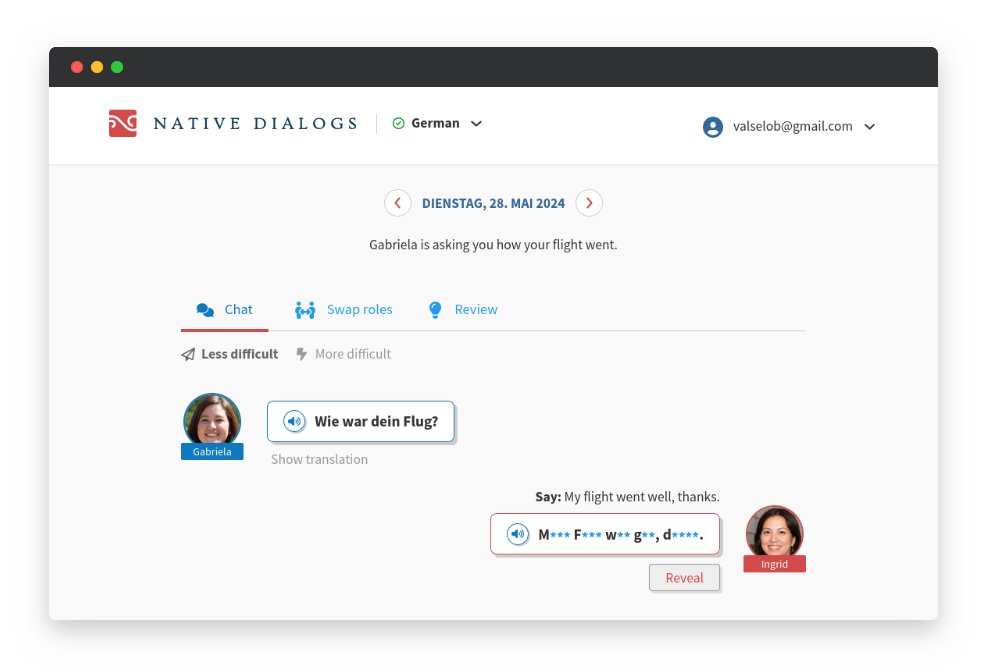Minimize the window with yellow button
987x667 pixels.
coord(97,67)
